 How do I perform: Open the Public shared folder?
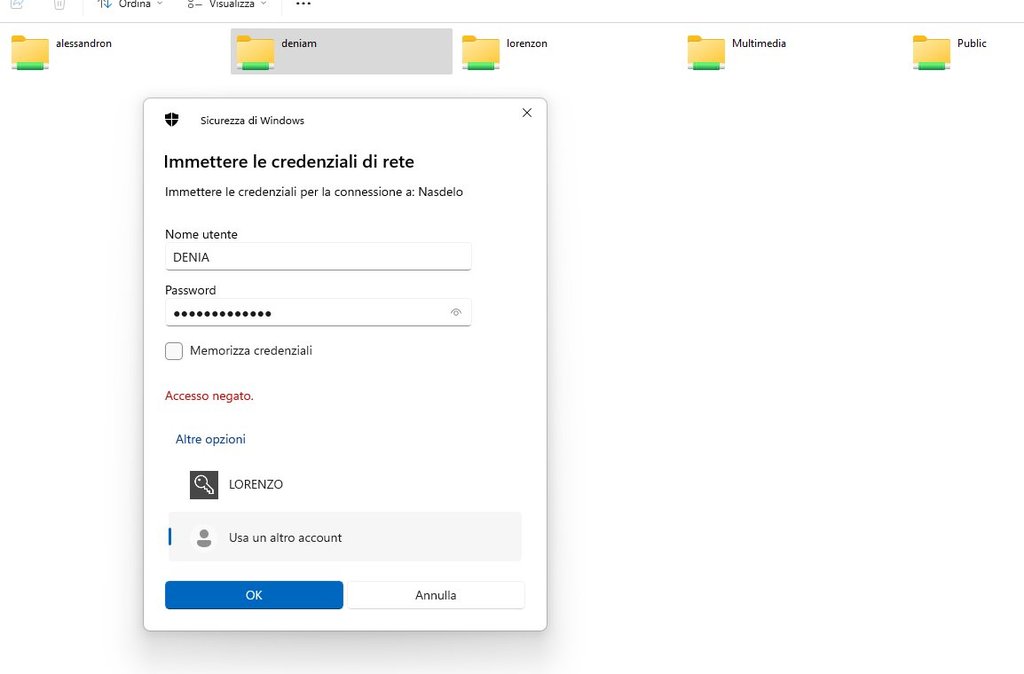[950, 52]
